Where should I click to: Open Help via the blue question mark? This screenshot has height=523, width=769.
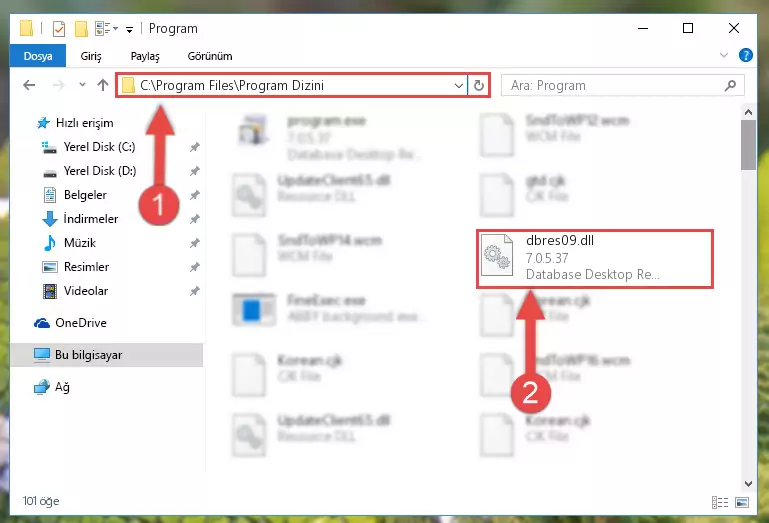pyautogui.click(x=745, y=55)
